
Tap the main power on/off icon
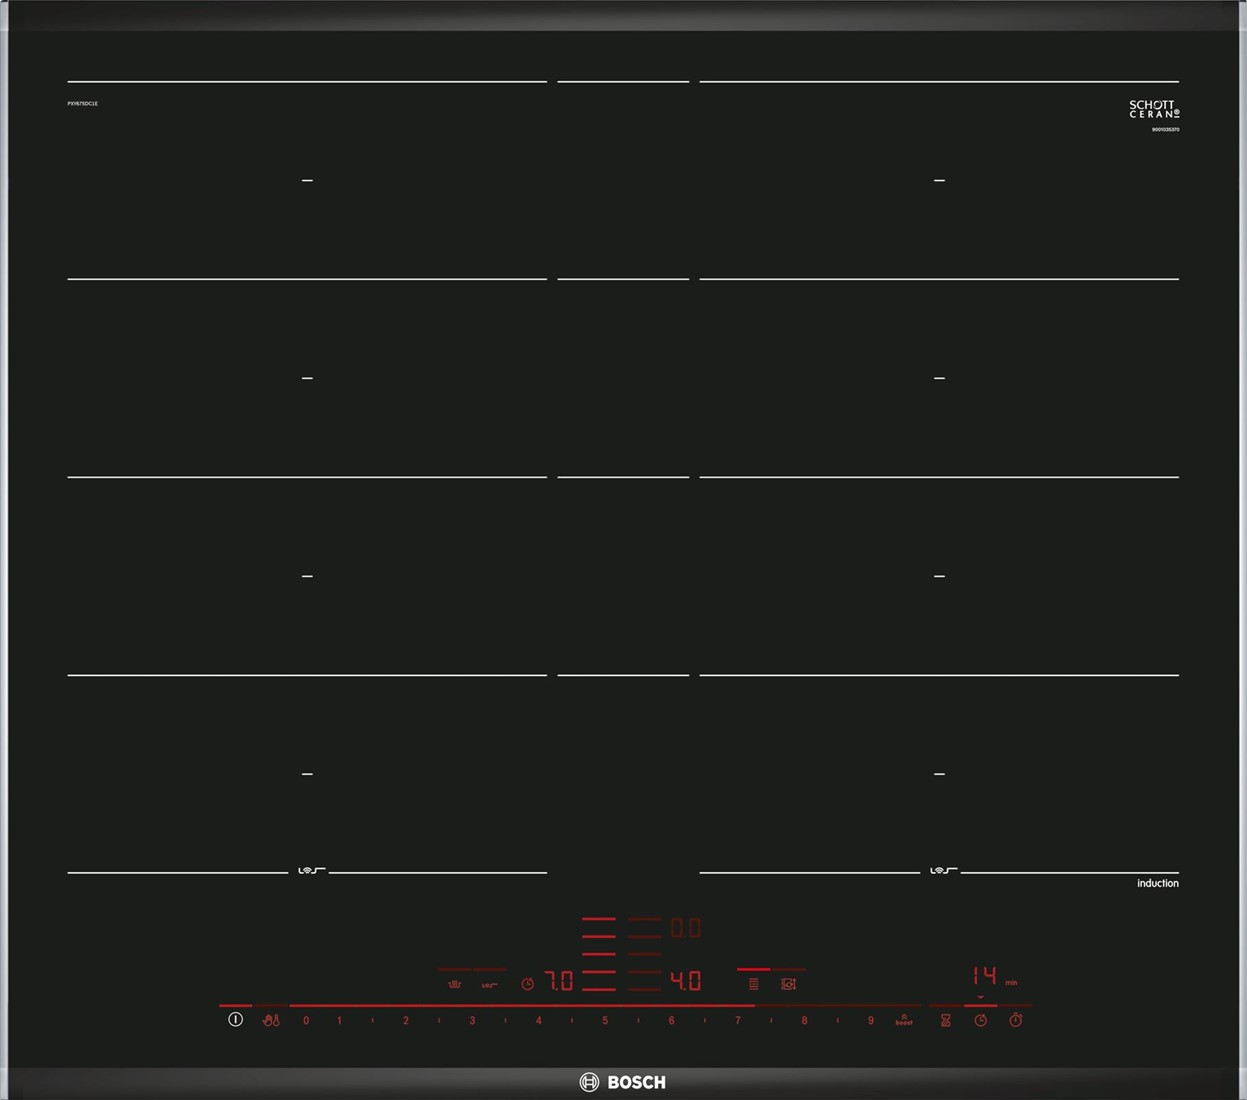tap(235, 1020)
